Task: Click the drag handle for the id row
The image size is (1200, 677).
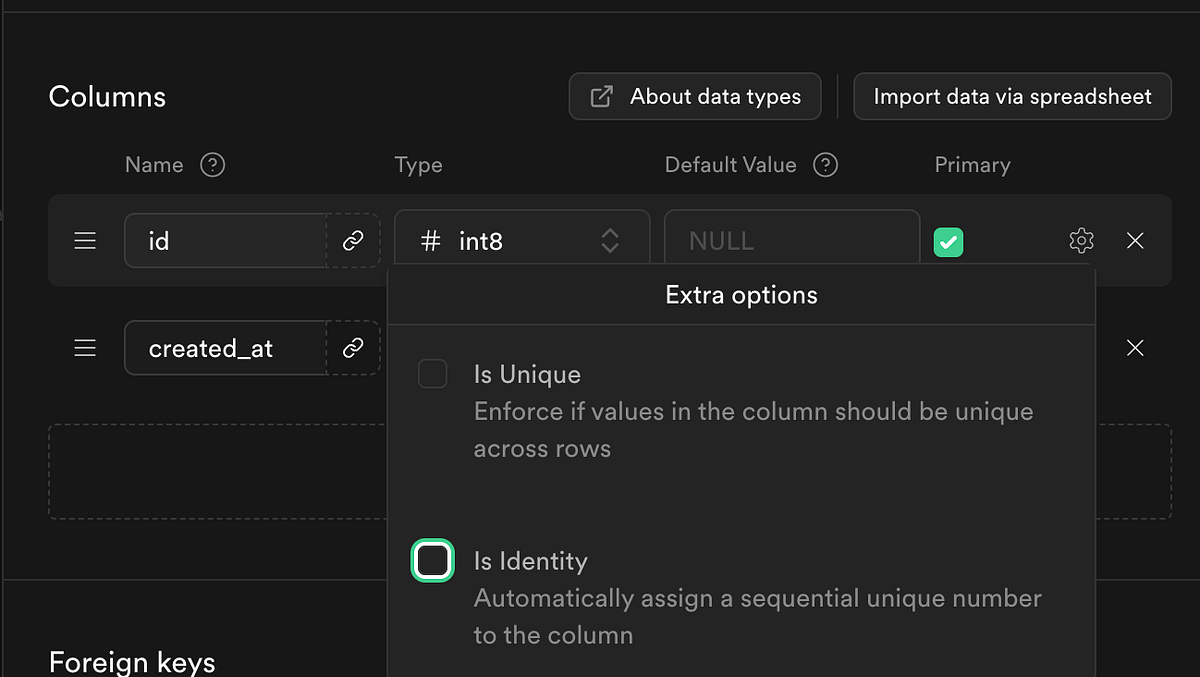Action: click(85, 240)
